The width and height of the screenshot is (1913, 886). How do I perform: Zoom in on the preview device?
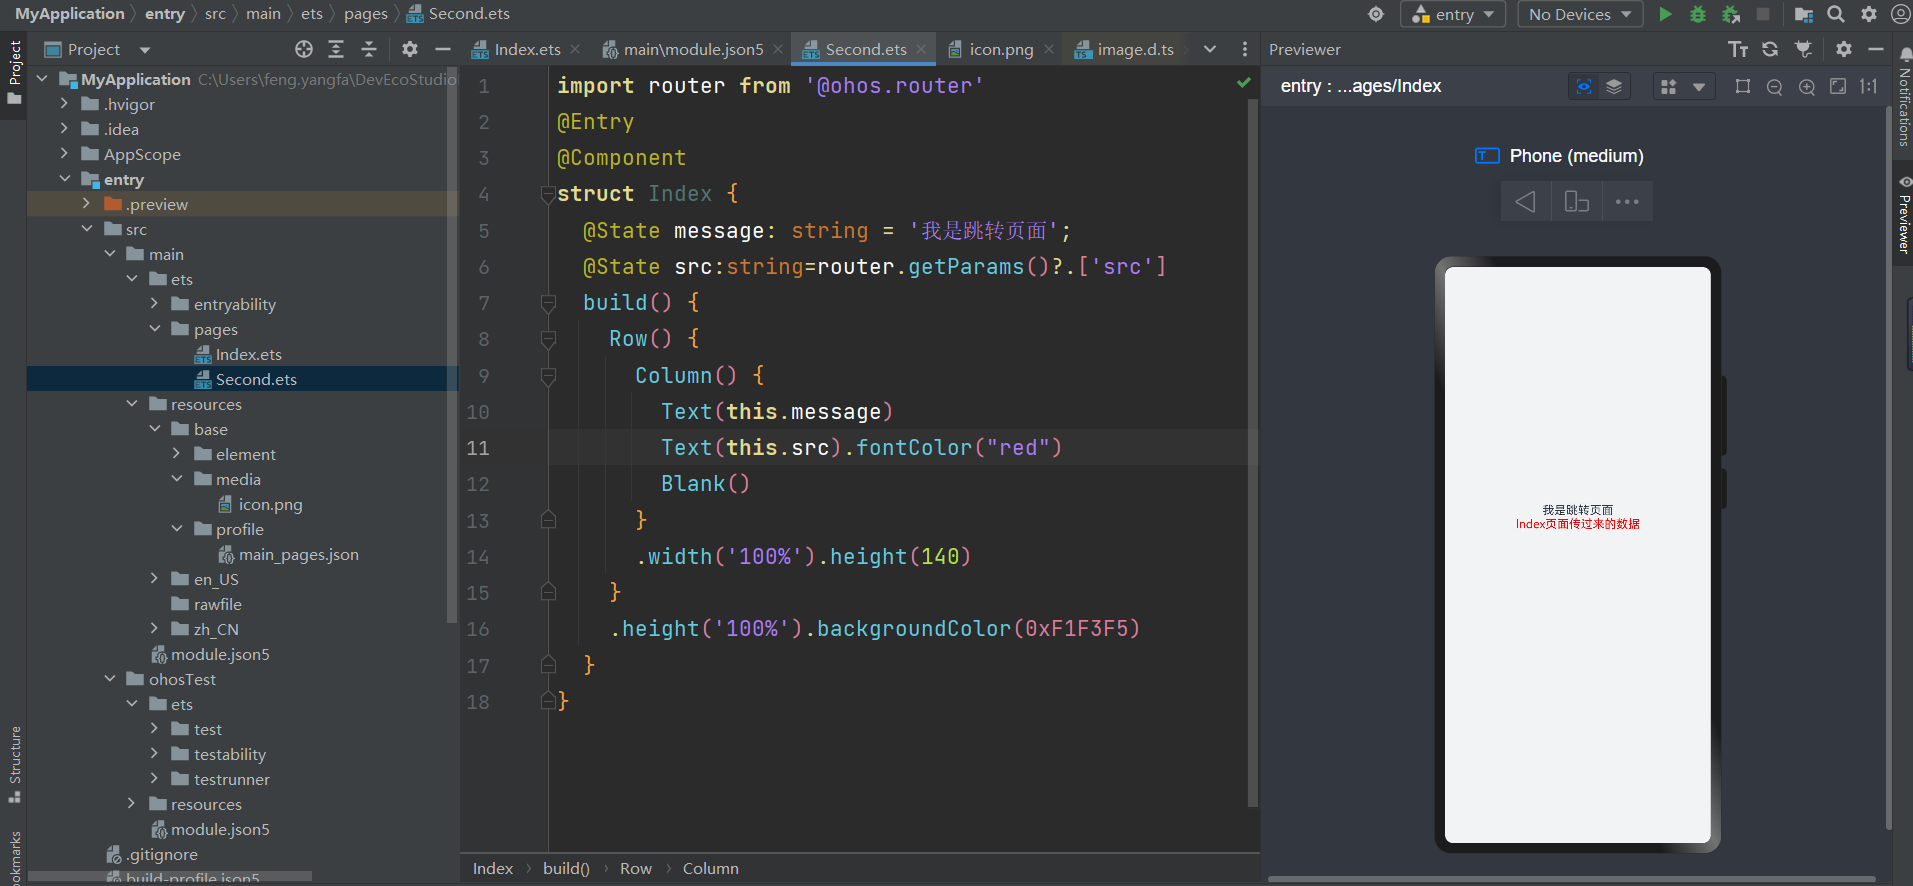pos(1806,87)
